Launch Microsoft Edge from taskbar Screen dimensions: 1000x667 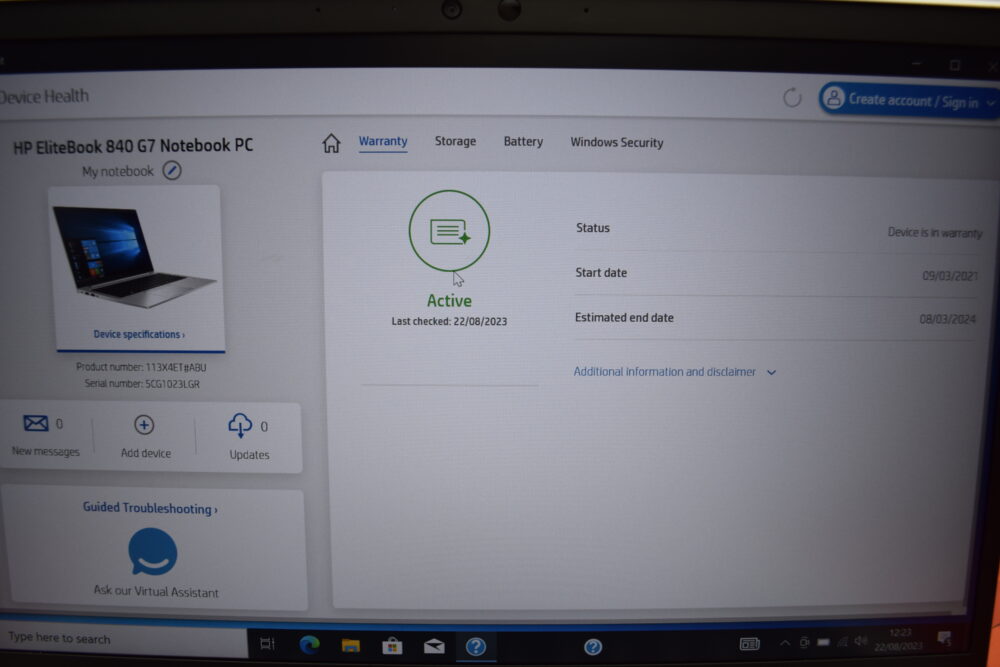click(309, 645)
